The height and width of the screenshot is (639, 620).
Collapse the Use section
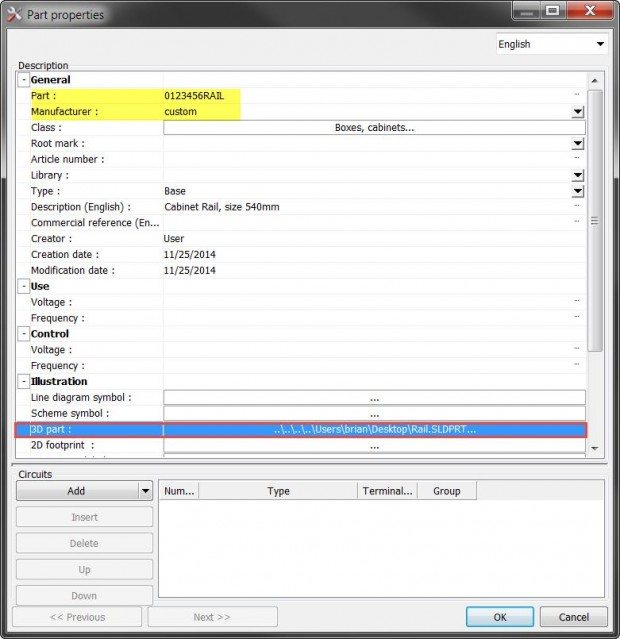[x=23, y=286]
